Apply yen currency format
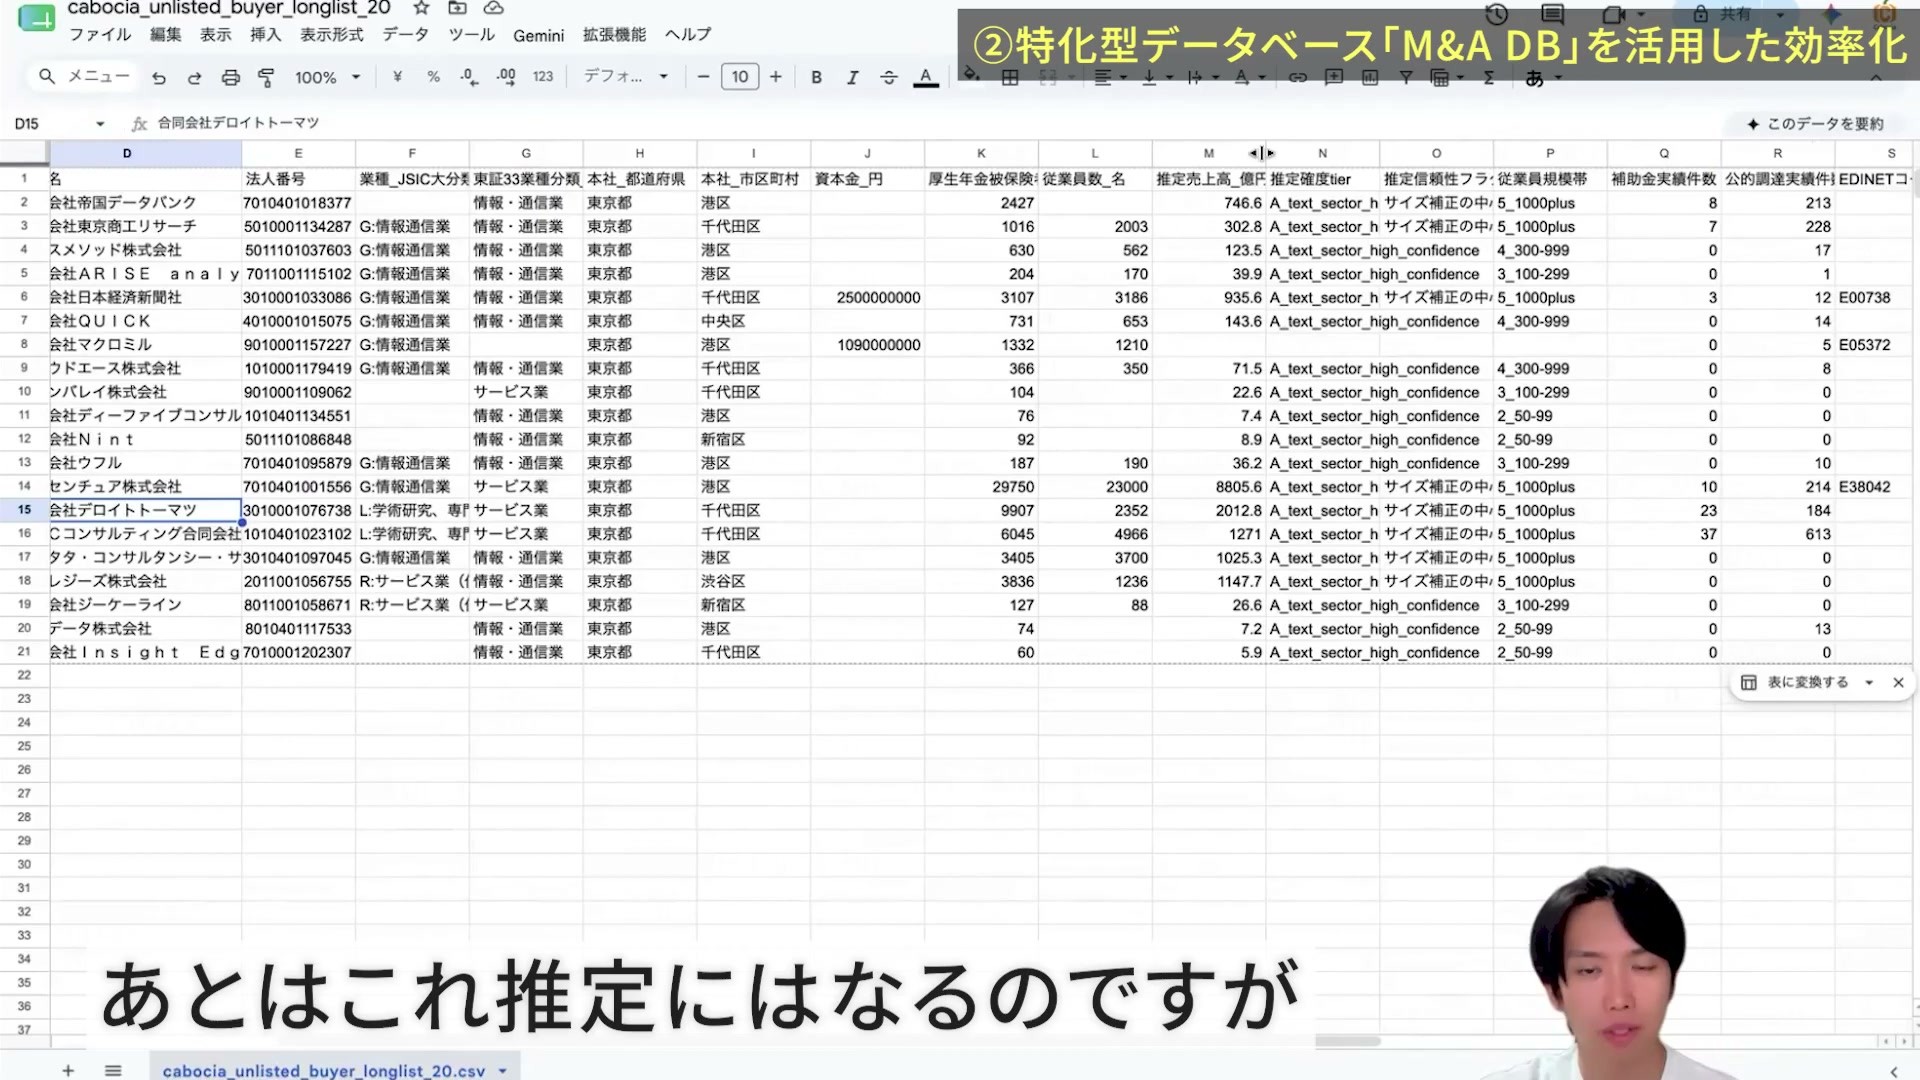 (397, 77)
